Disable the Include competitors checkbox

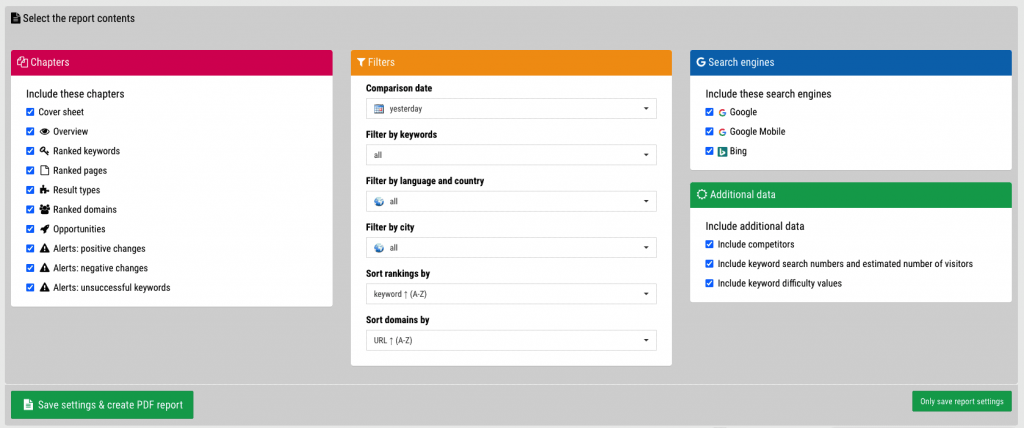point(709,244)
